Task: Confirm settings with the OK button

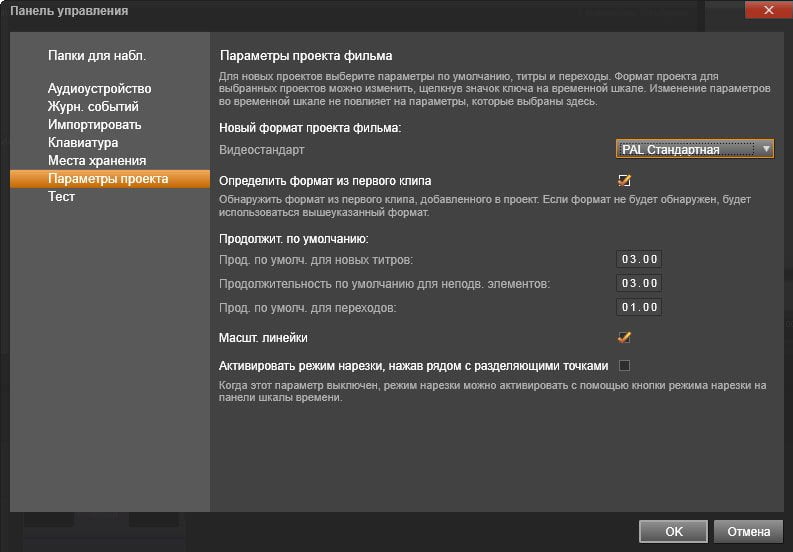Action: coord(674,531)
